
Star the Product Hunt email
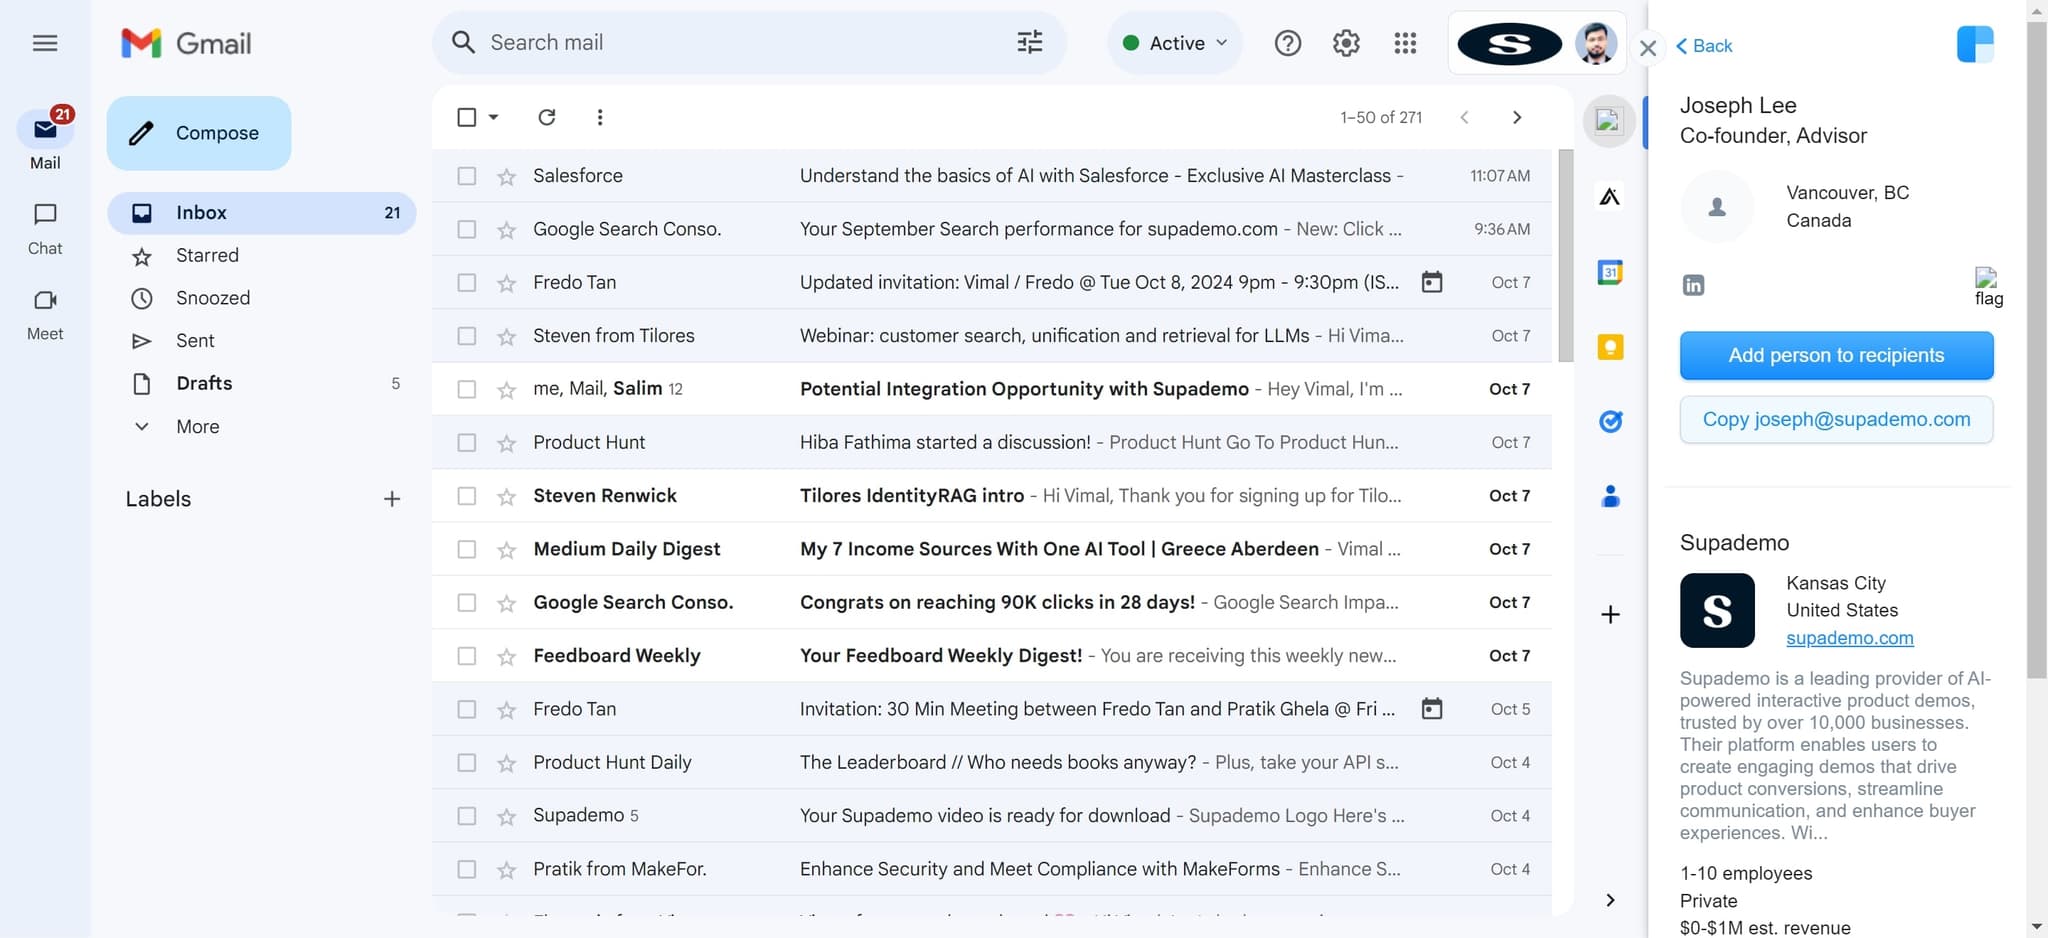pos(507,443)
